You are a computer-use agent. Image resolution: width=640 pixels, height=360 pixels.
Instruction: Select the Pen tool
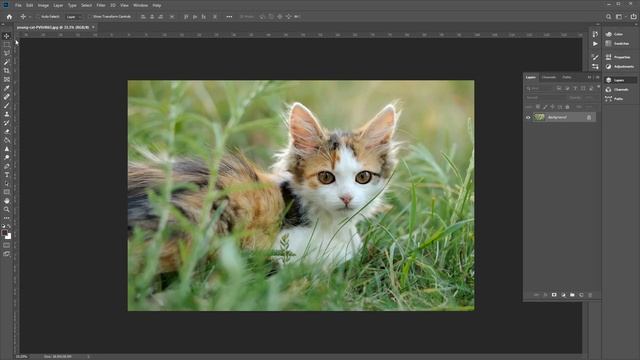[x=7, y=166]
